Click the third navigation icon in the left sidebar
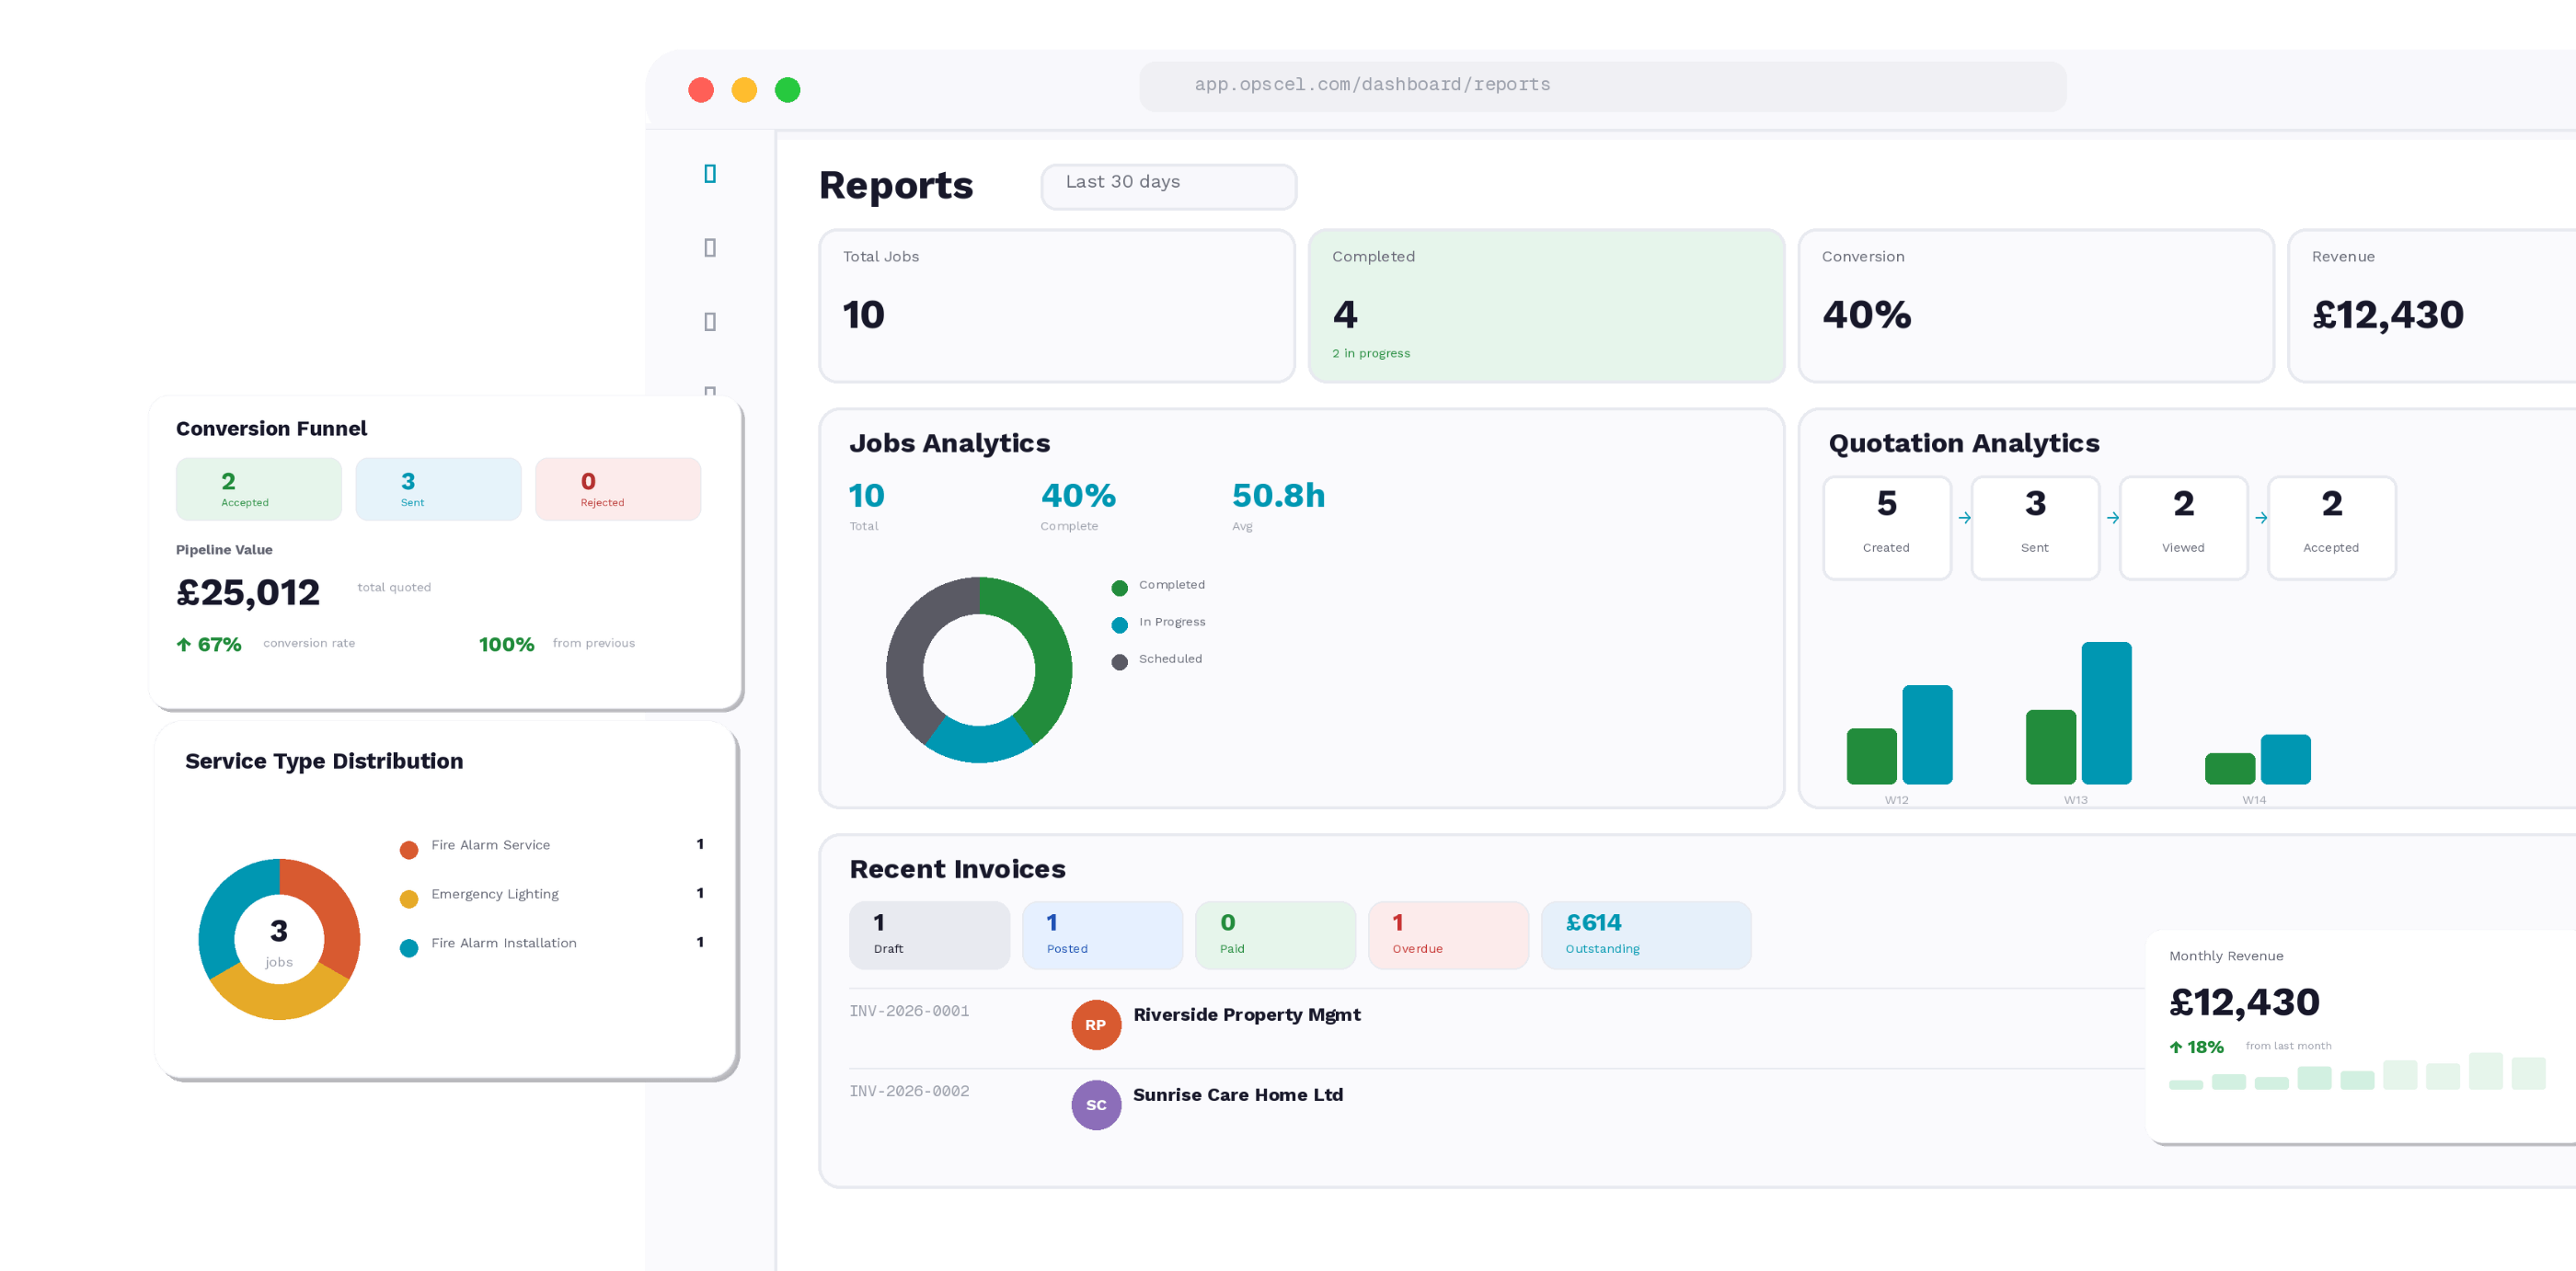 point(711,319)
